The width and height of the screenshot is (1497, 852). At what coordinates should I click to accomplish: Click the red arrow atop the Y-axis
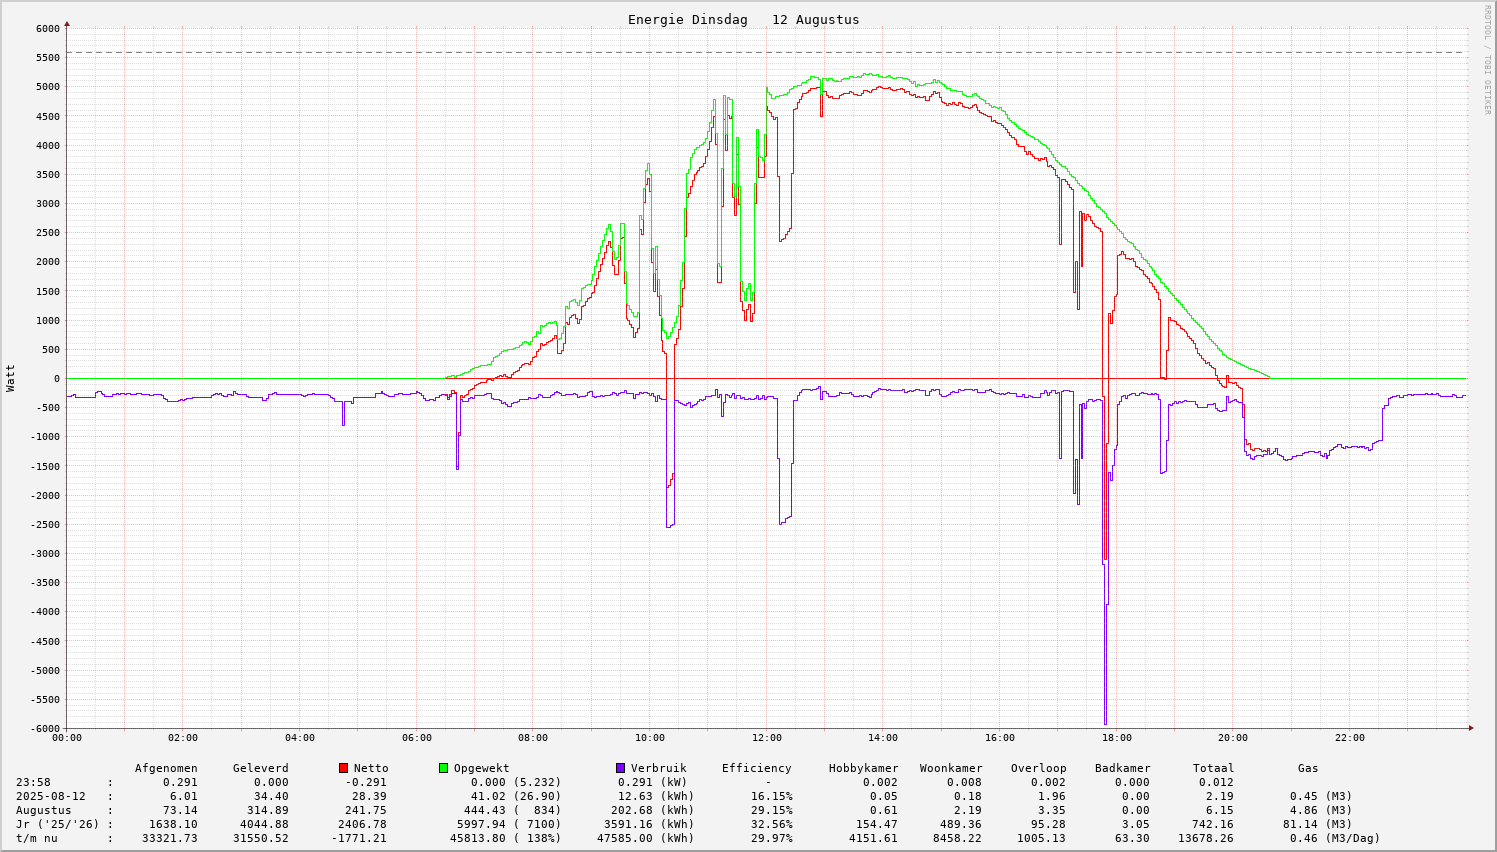click(x=67, y=23)
